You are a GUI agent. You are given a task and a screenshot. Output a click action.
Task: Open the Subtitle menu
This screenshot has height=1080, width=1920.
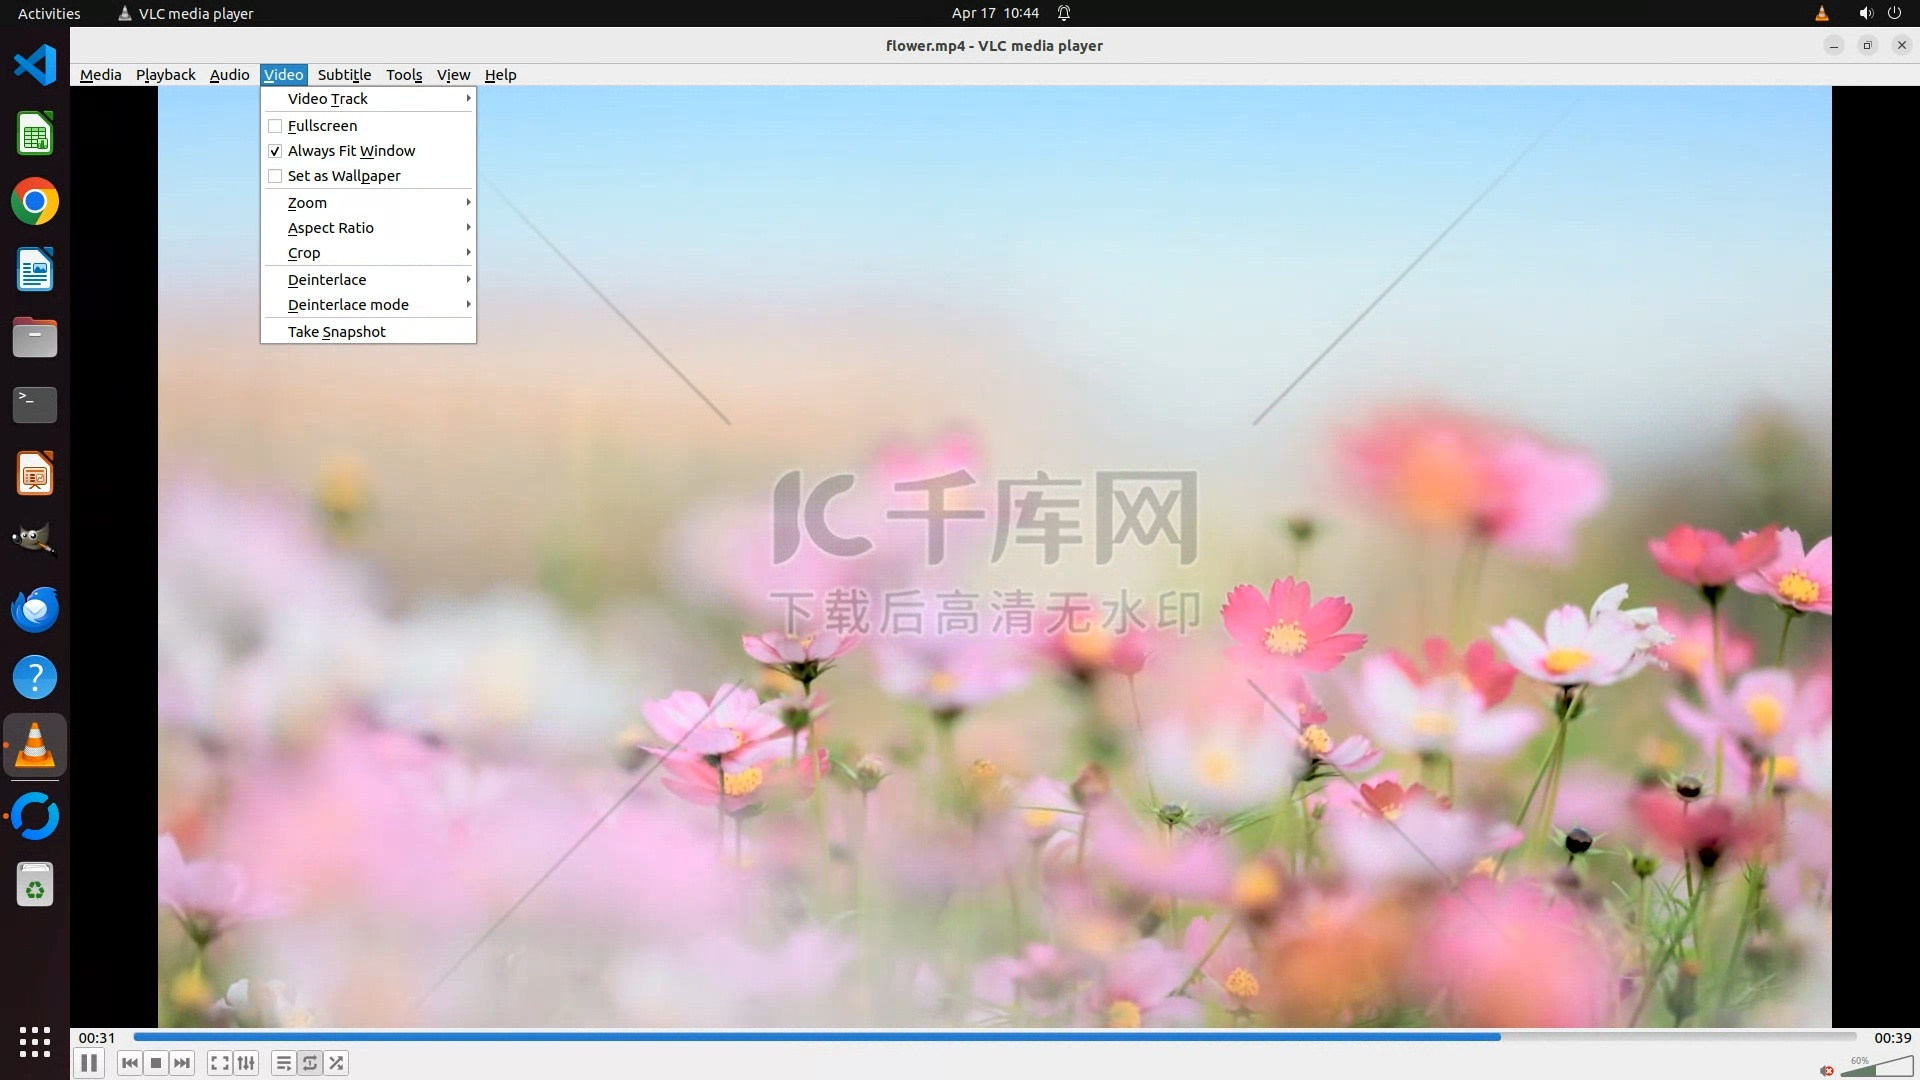[x=344, y=75]
